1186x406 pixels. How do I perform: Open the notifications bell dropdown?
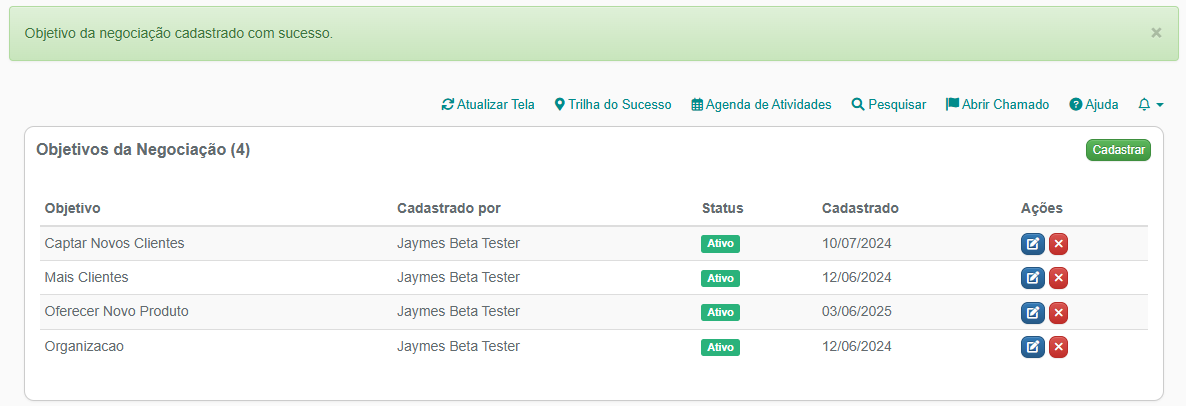point(1150,104)
